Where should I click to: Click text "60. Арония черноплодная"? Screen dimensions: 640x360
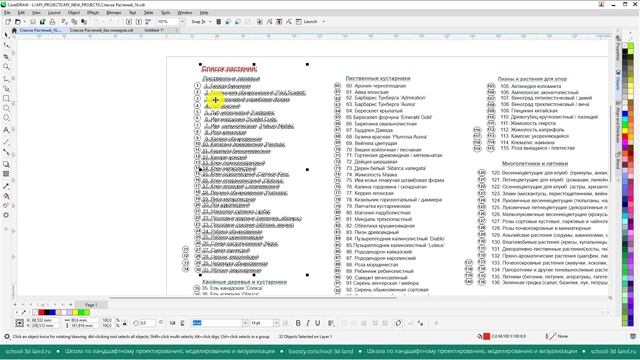coord(376,86)
